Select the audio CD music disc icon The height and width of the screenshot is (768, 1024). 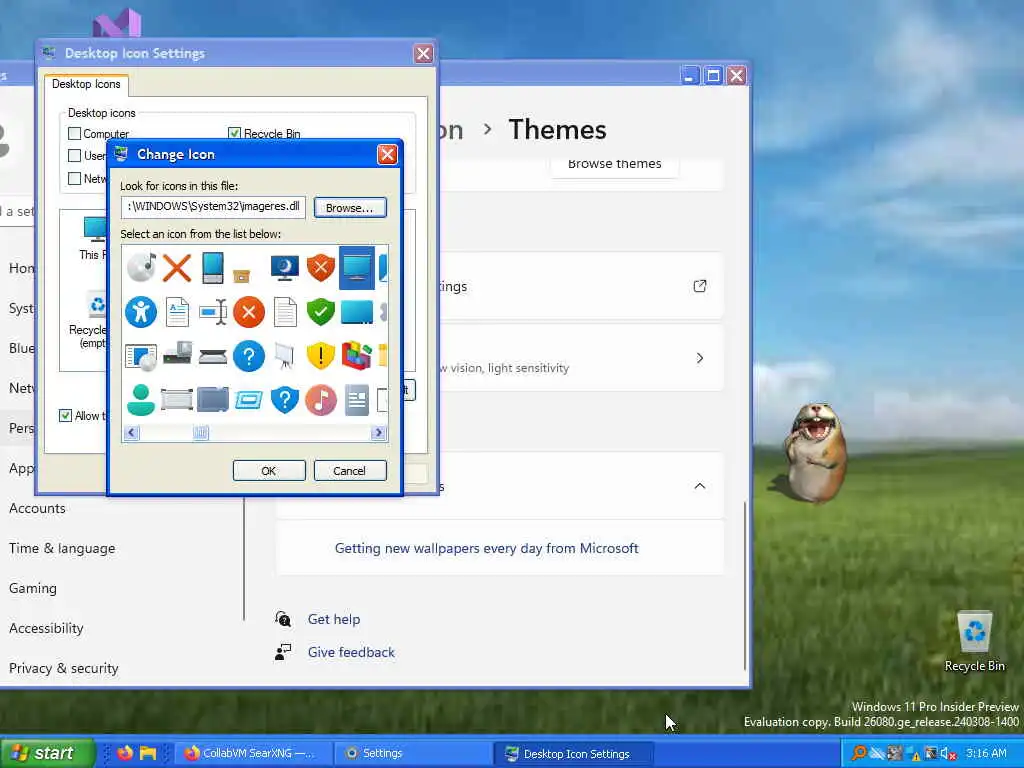[x=141, y=268]
